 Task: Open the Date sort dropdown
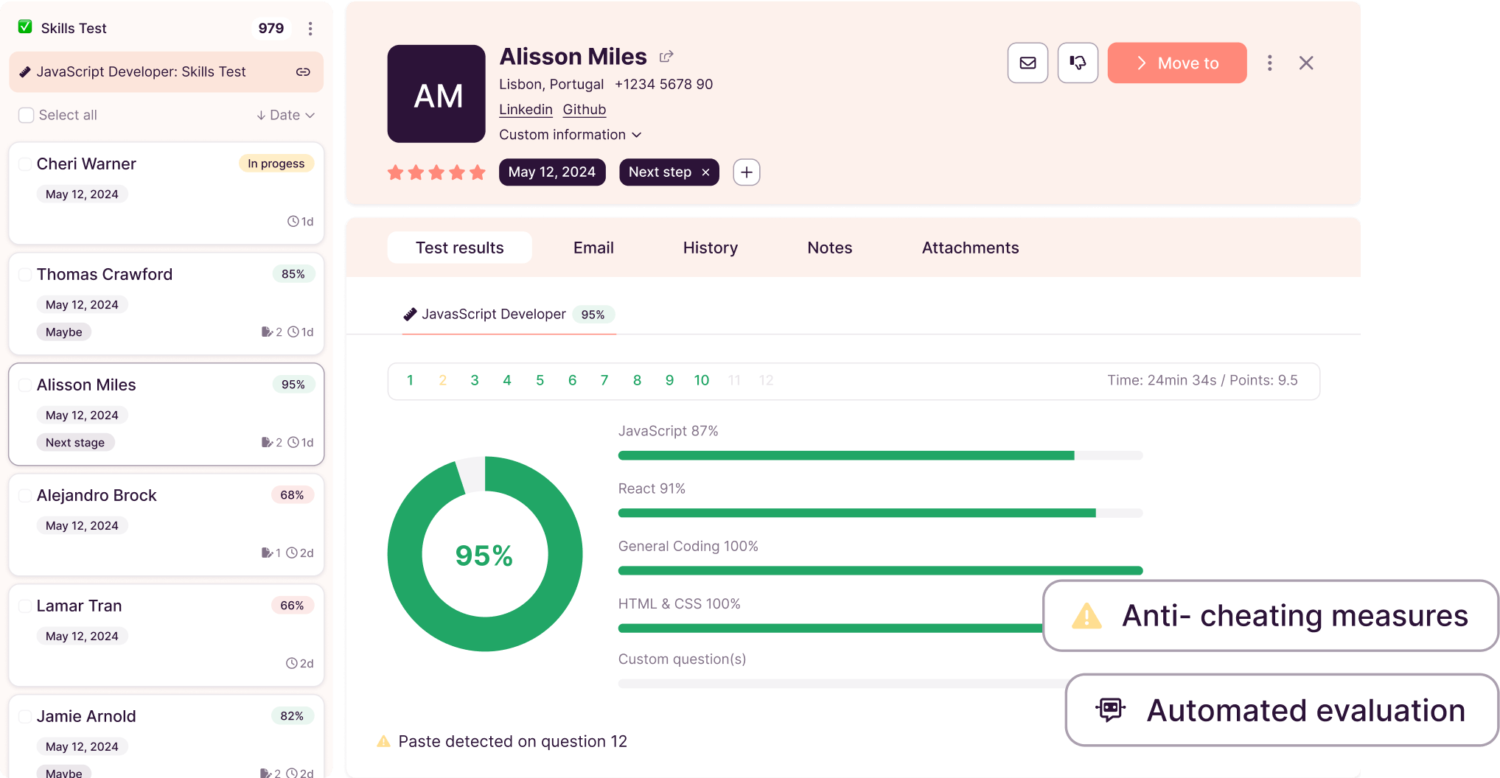pyautogui.click(x=285, y=115)
